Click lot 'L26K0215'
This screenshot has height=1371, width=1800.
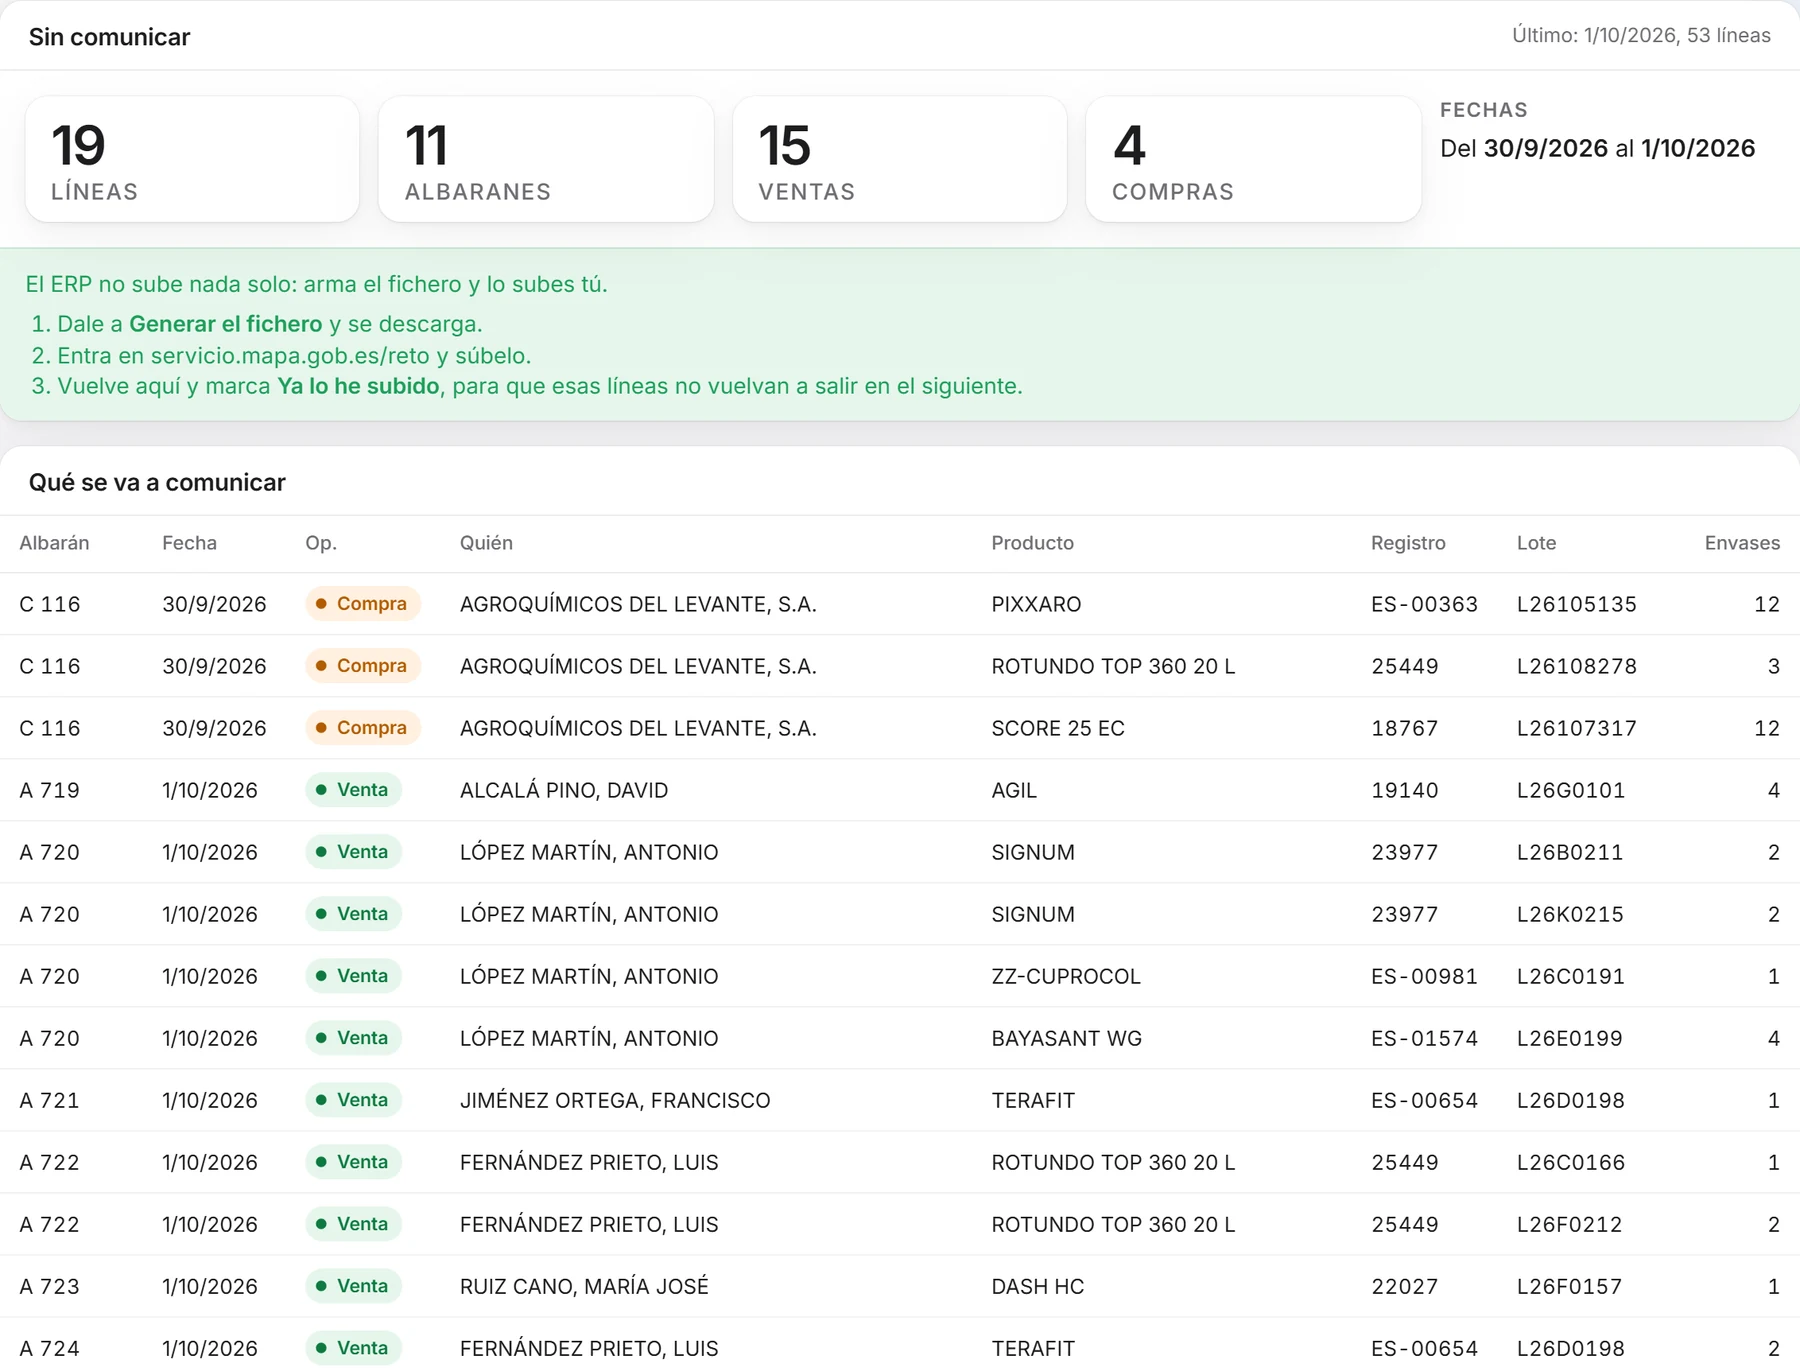point(1570,914)
